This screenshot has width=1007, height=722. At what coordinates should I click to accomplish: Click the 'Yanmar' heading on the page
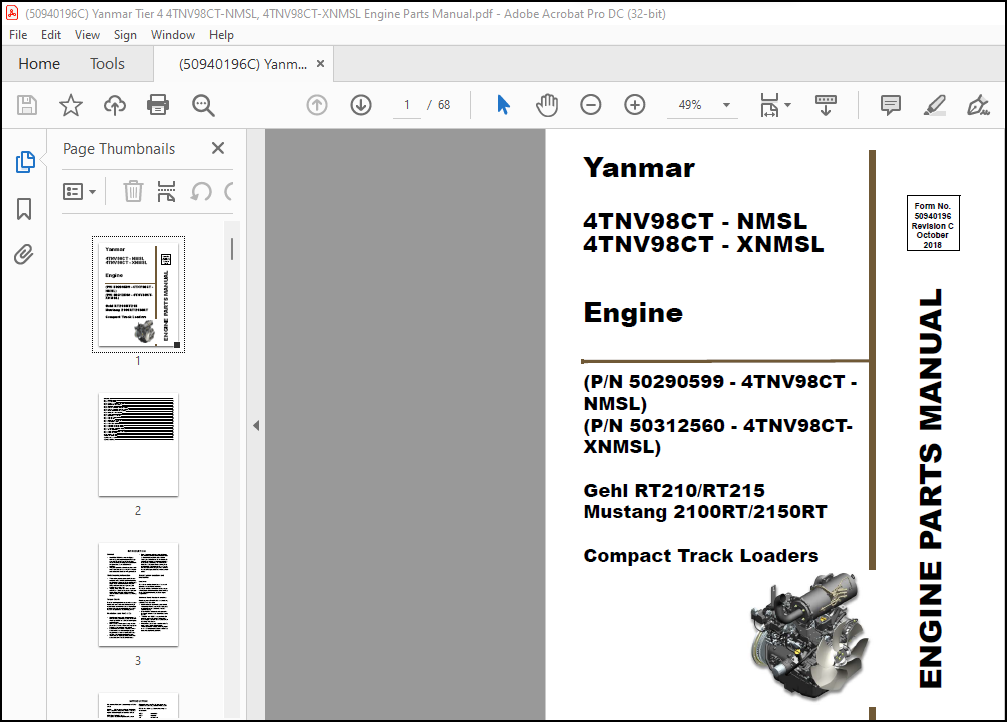pos(639,168)
